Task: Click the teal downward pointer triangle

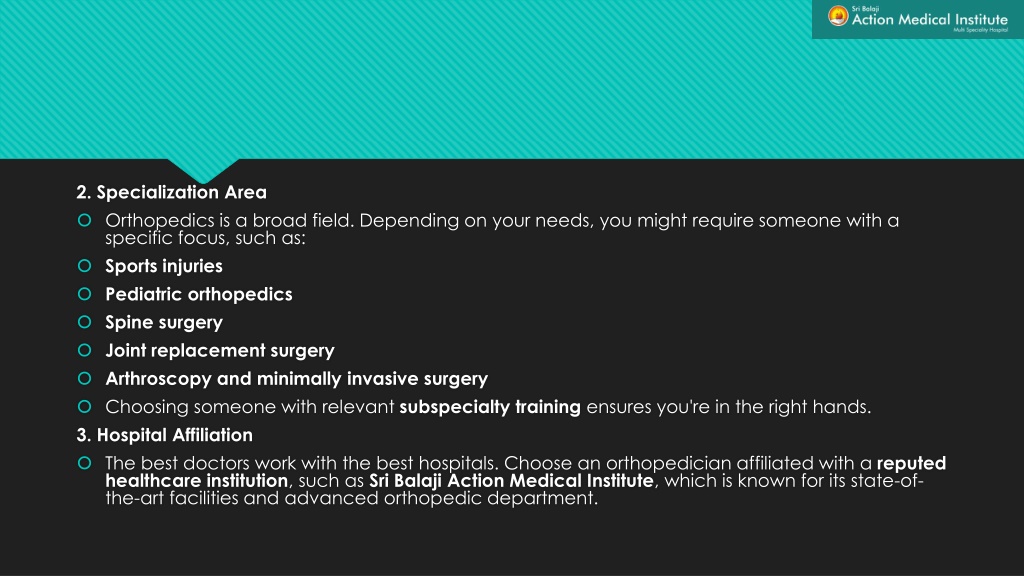Action: coord(203,170)
